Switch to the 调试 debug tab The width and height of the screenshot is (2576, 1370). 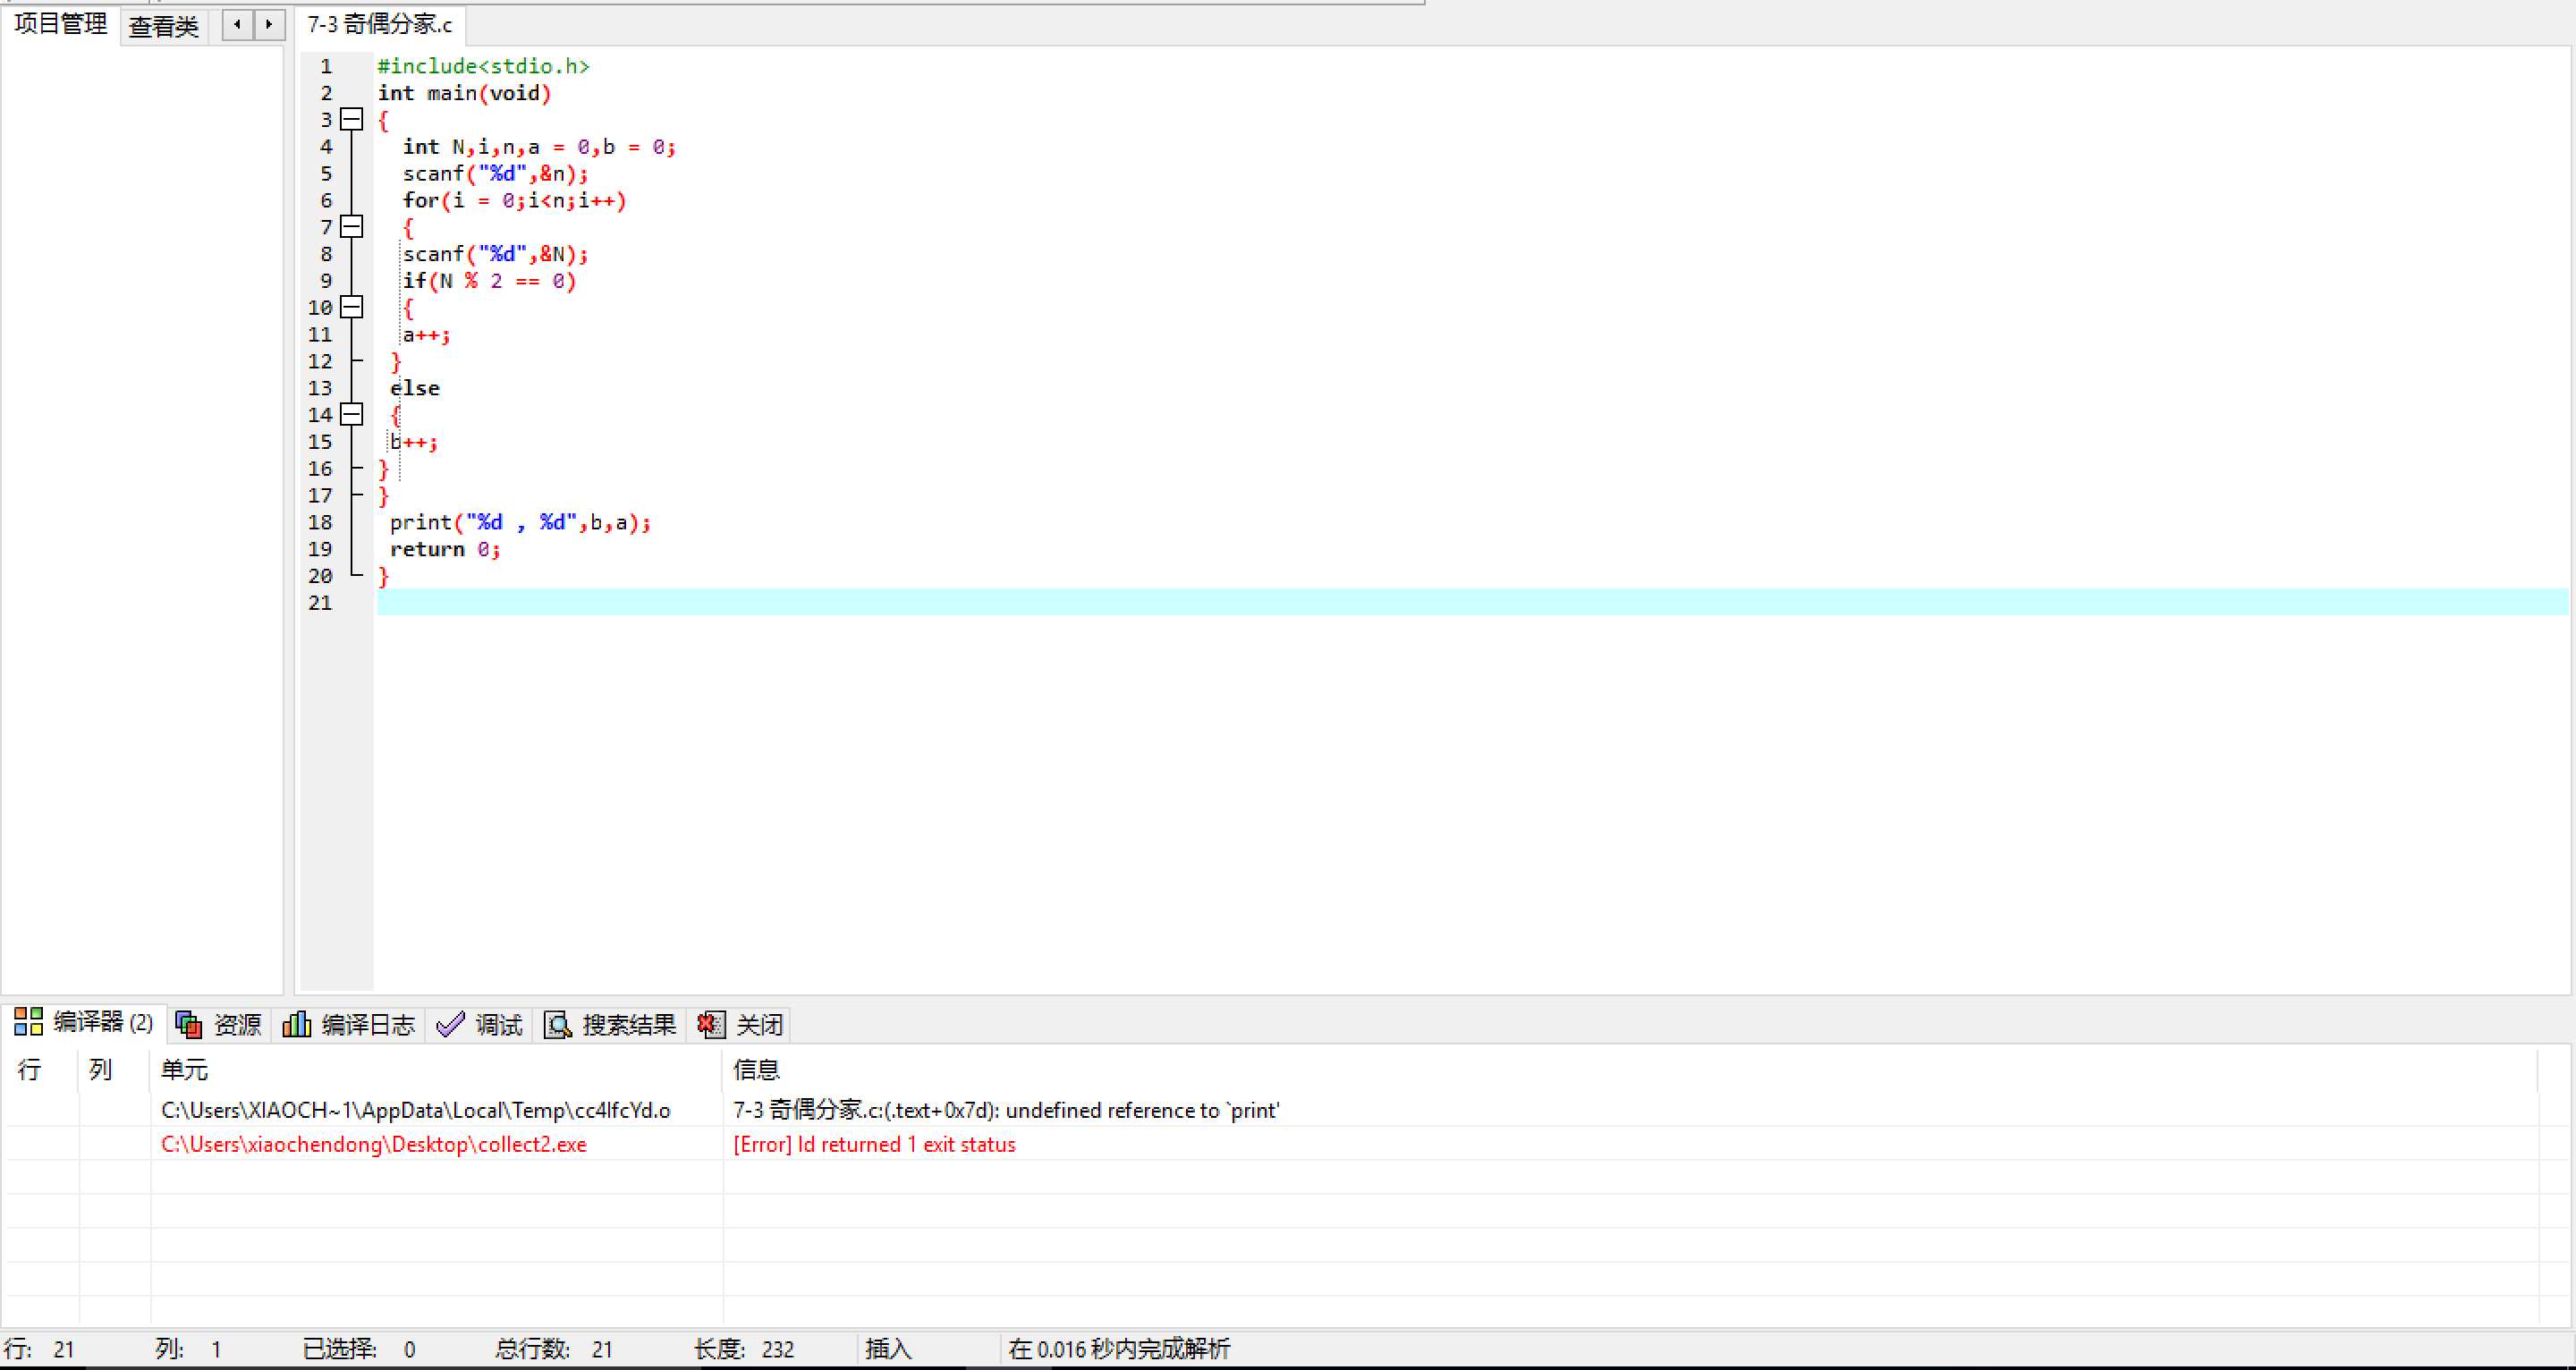point(480,1025)
